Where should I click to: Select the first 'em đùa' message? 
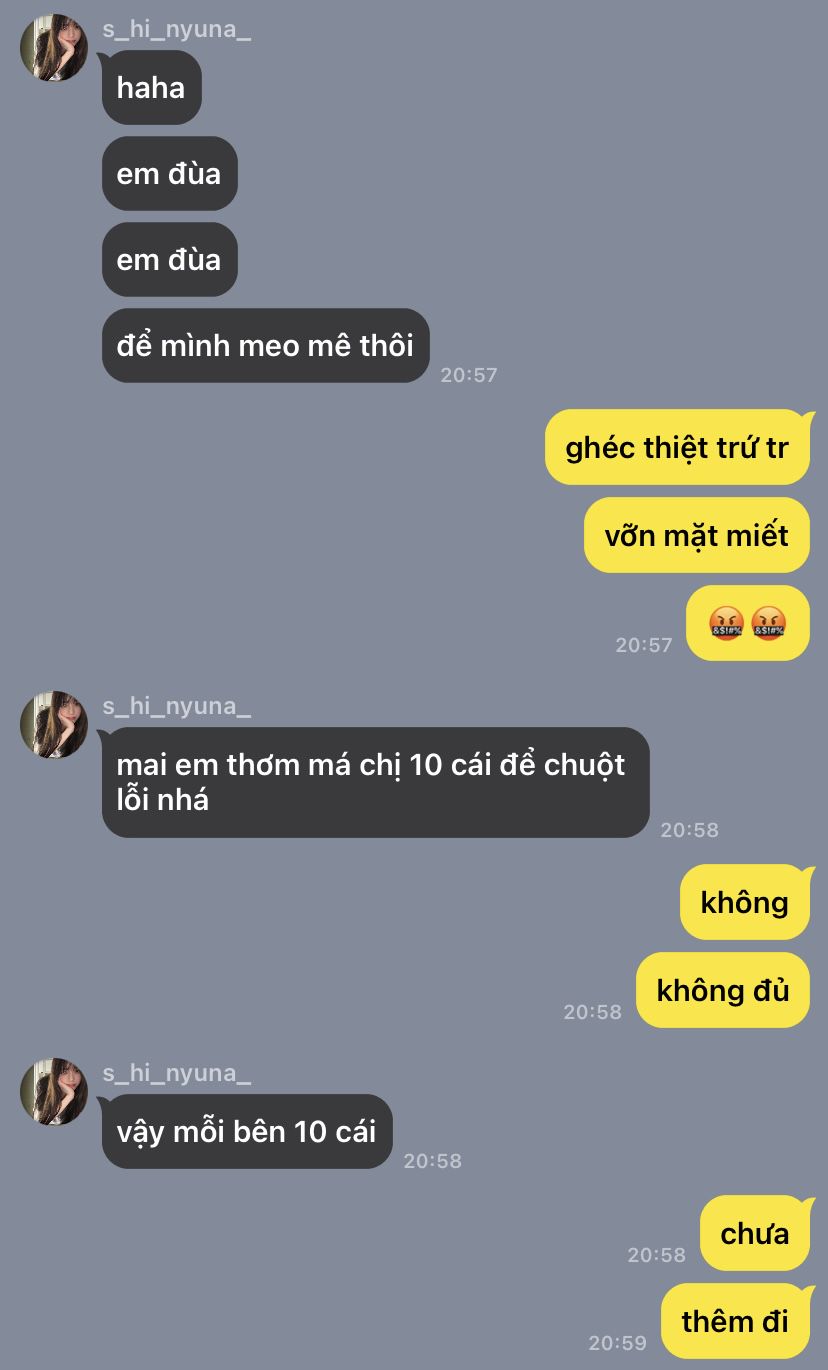(169, 174)
